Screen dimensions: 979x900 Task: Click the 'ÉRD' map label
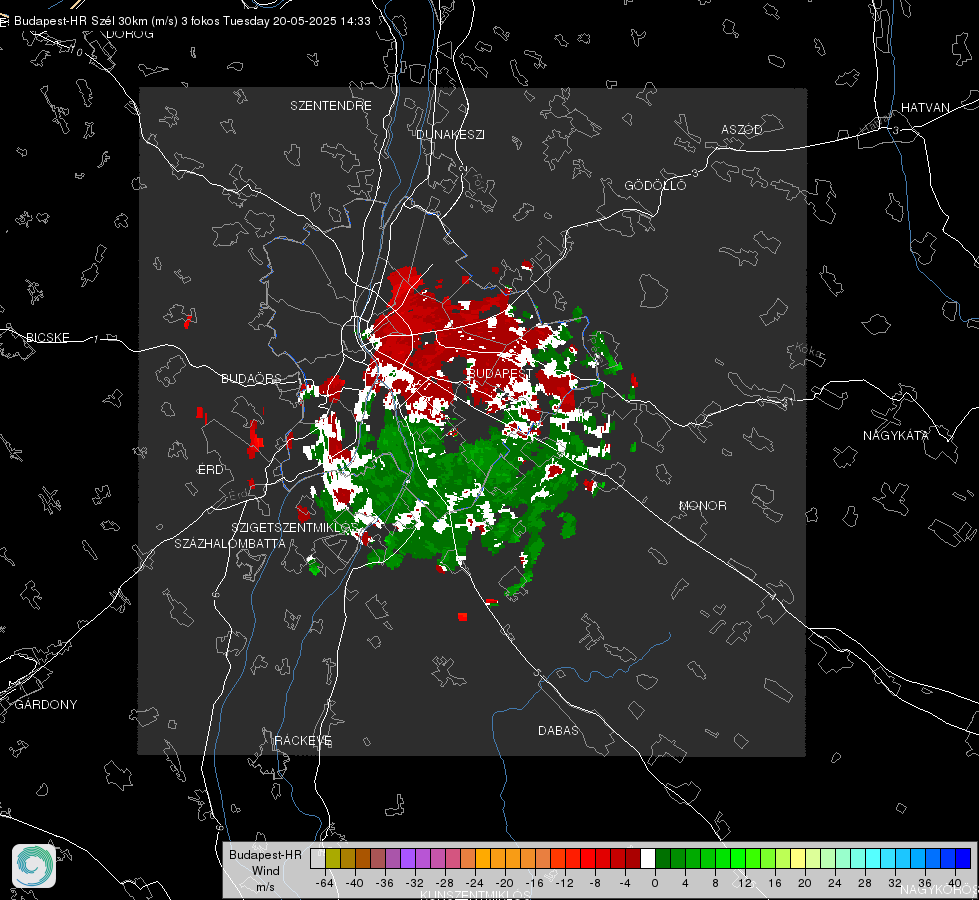click(210, 470)
